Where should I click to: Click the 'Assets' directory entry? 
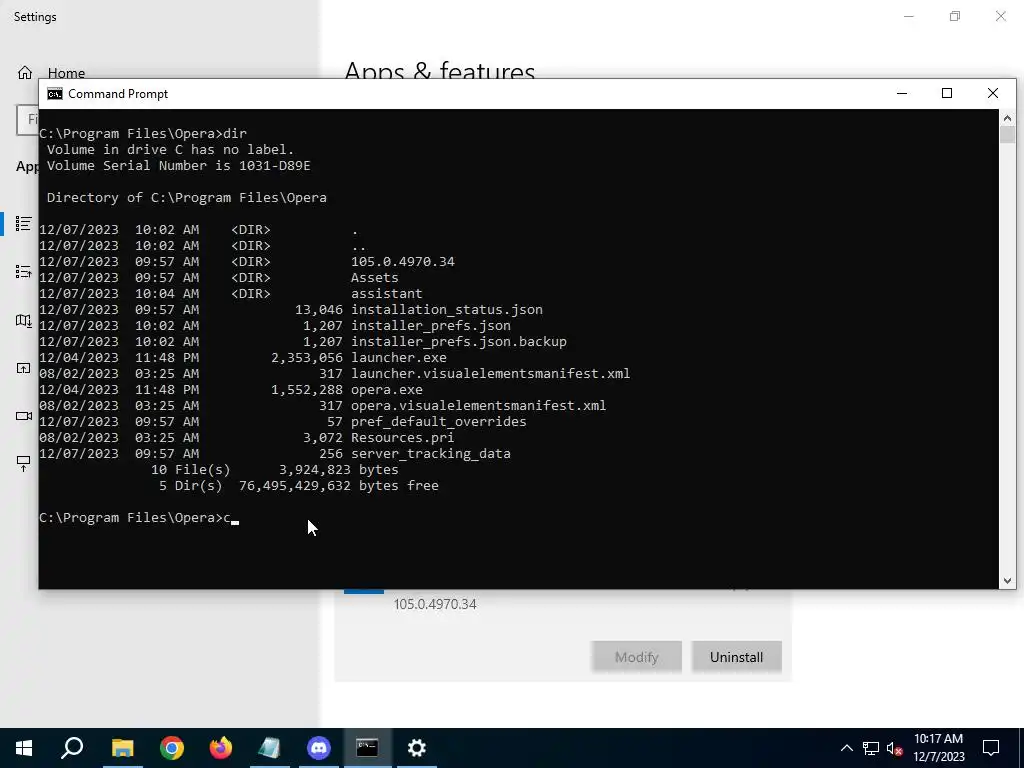374,278
